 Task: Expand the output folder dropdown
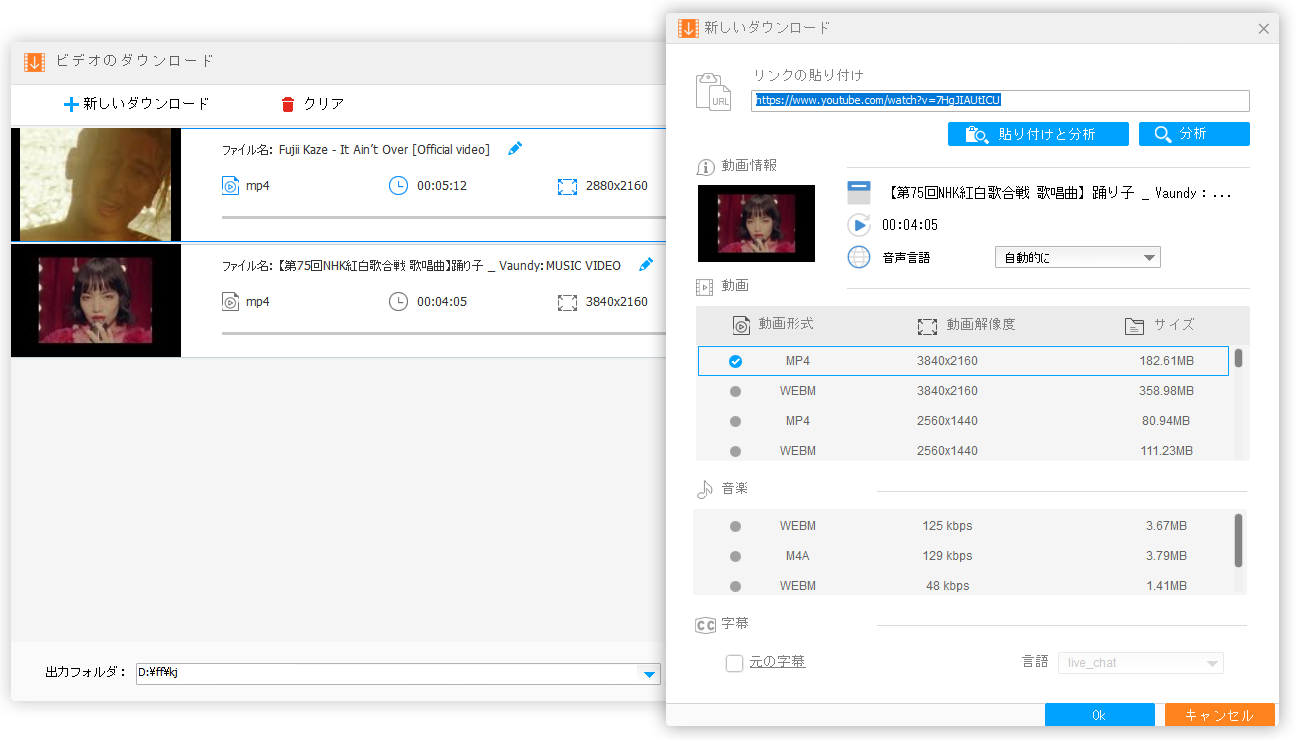point(648,674)
